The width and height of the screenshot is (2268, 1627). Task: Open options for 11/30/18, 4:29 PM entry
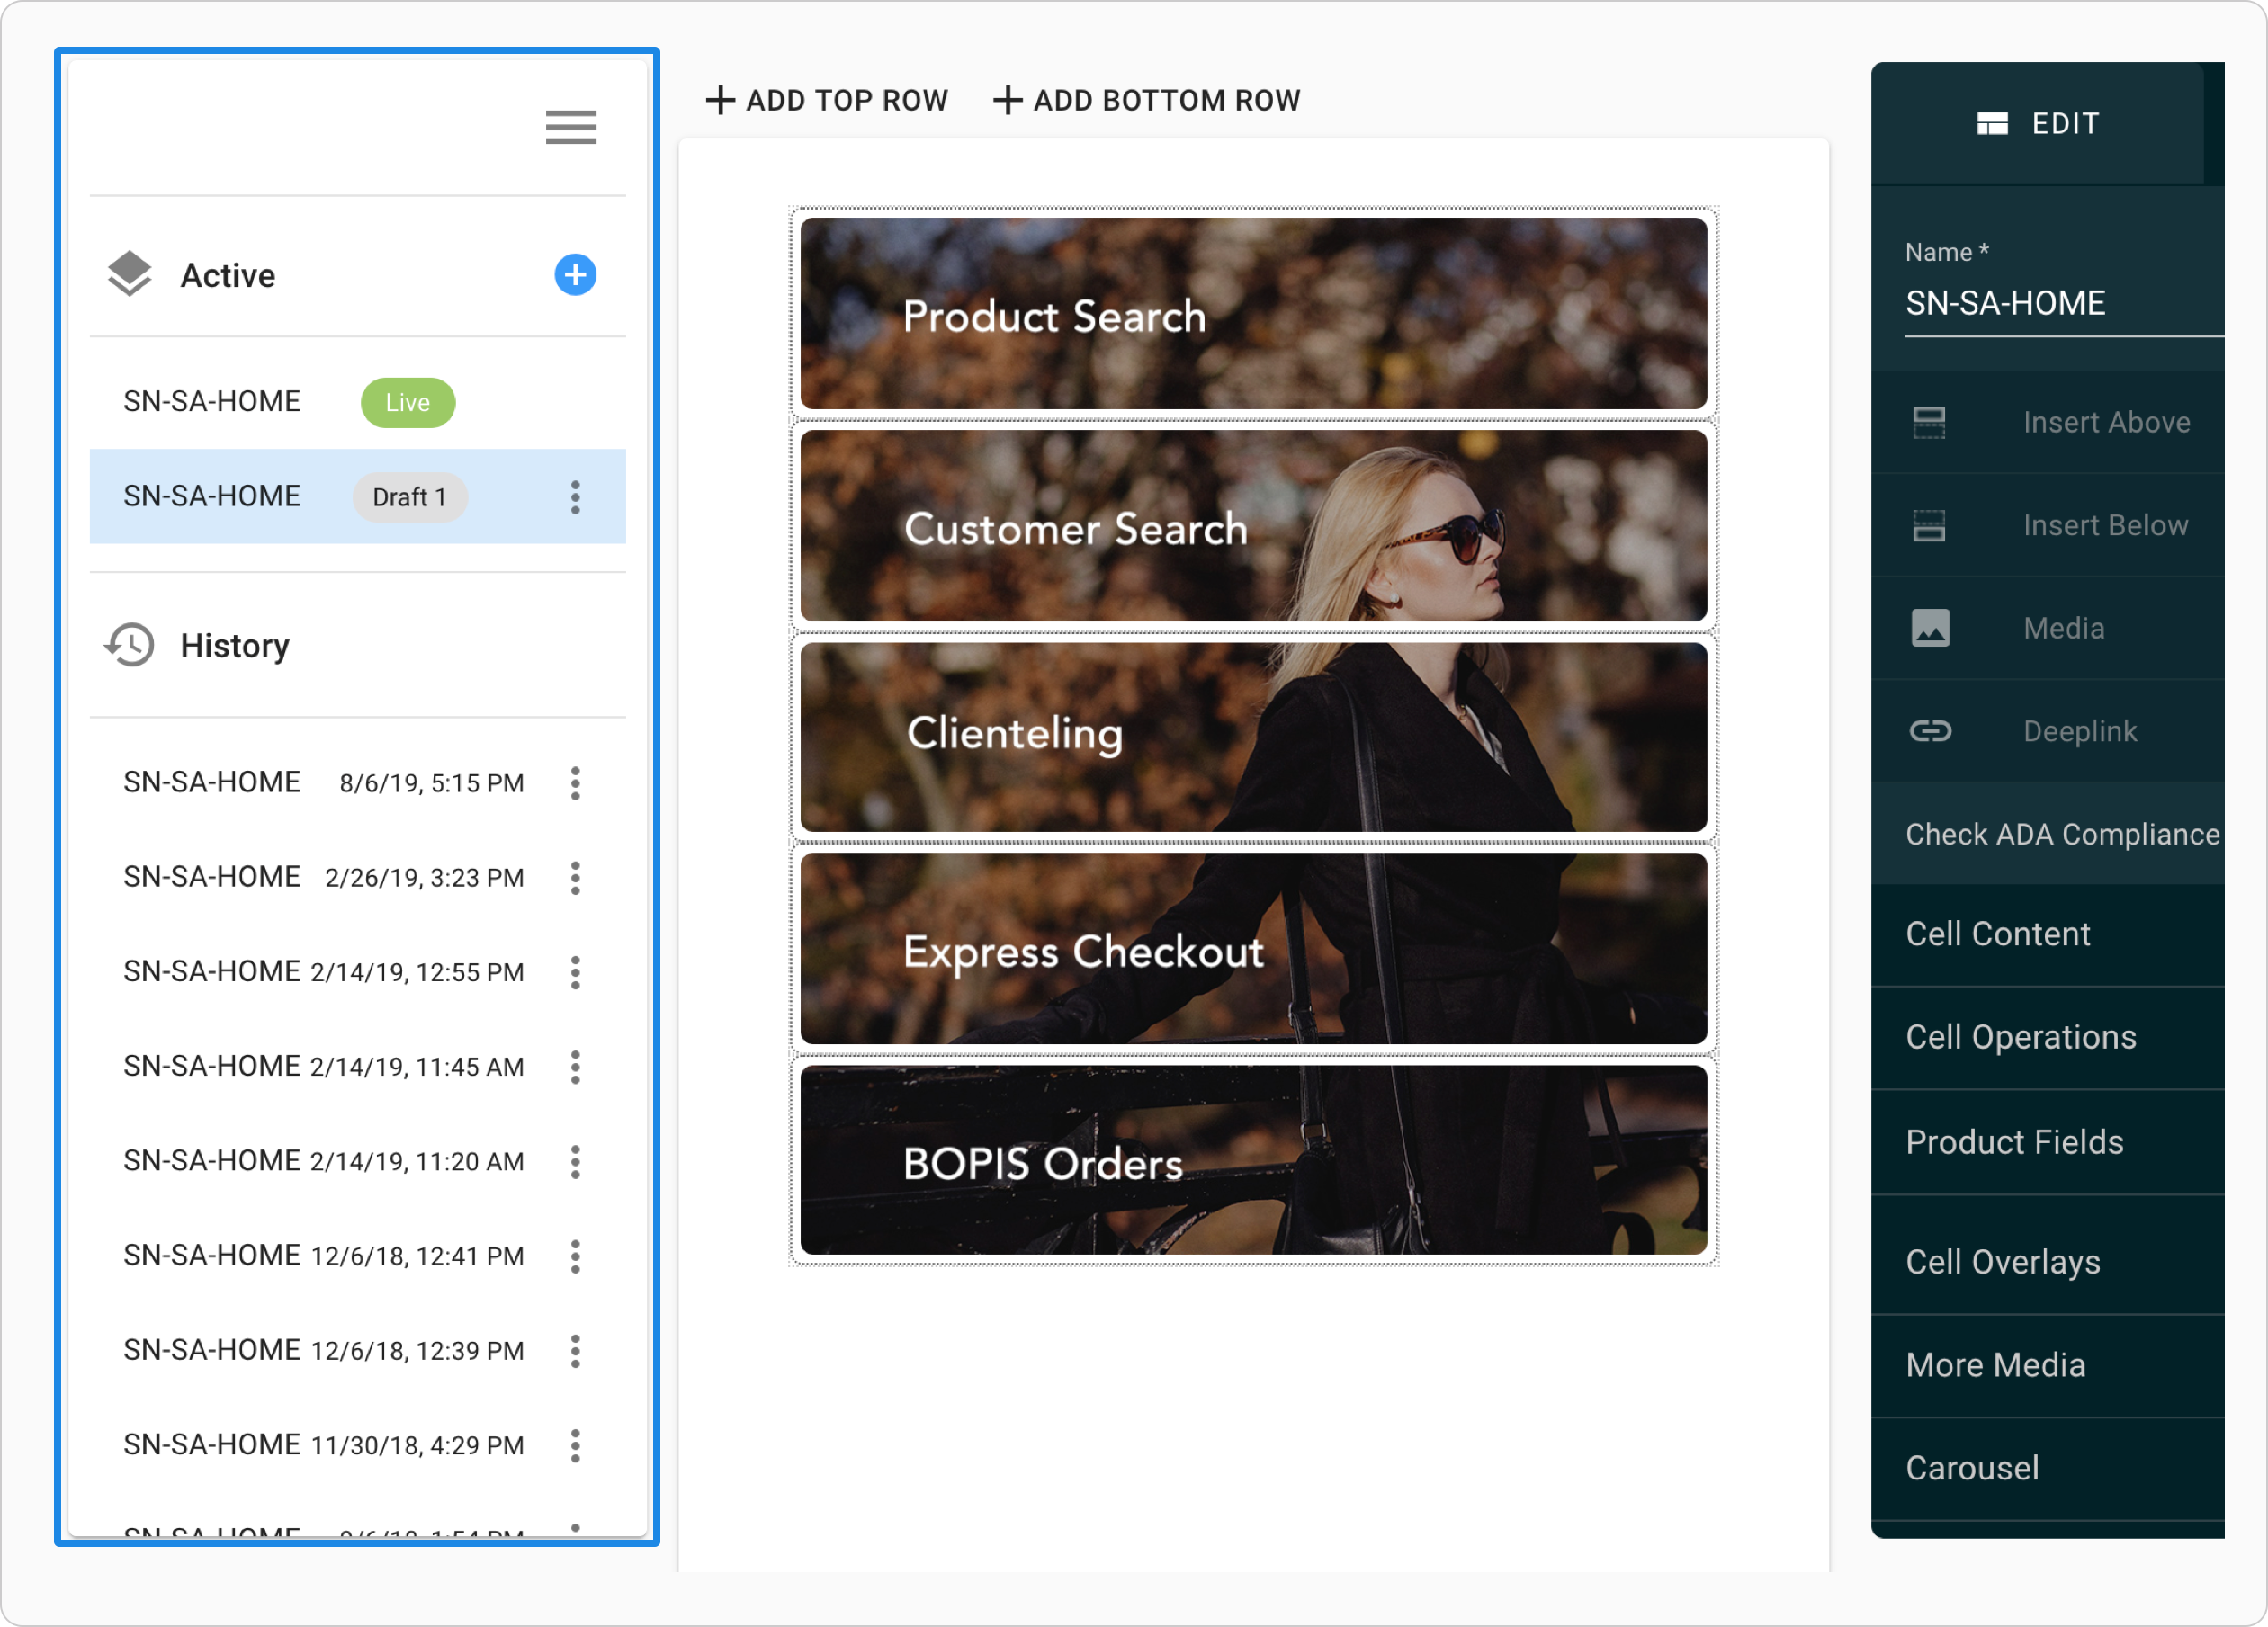click(575, 1445)
